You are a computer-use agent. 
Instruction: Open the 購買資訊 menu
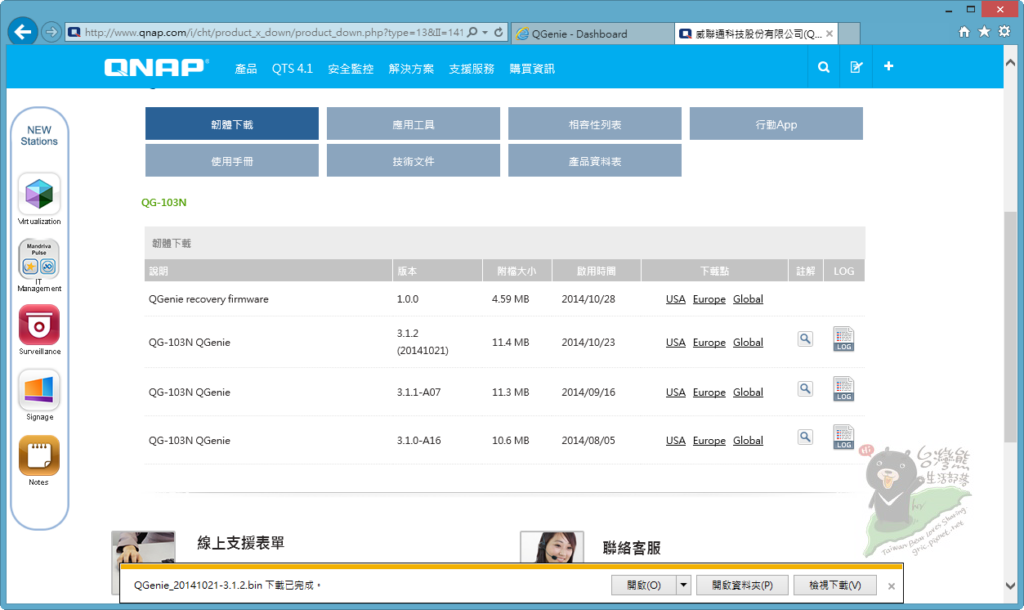pos(532,69)
